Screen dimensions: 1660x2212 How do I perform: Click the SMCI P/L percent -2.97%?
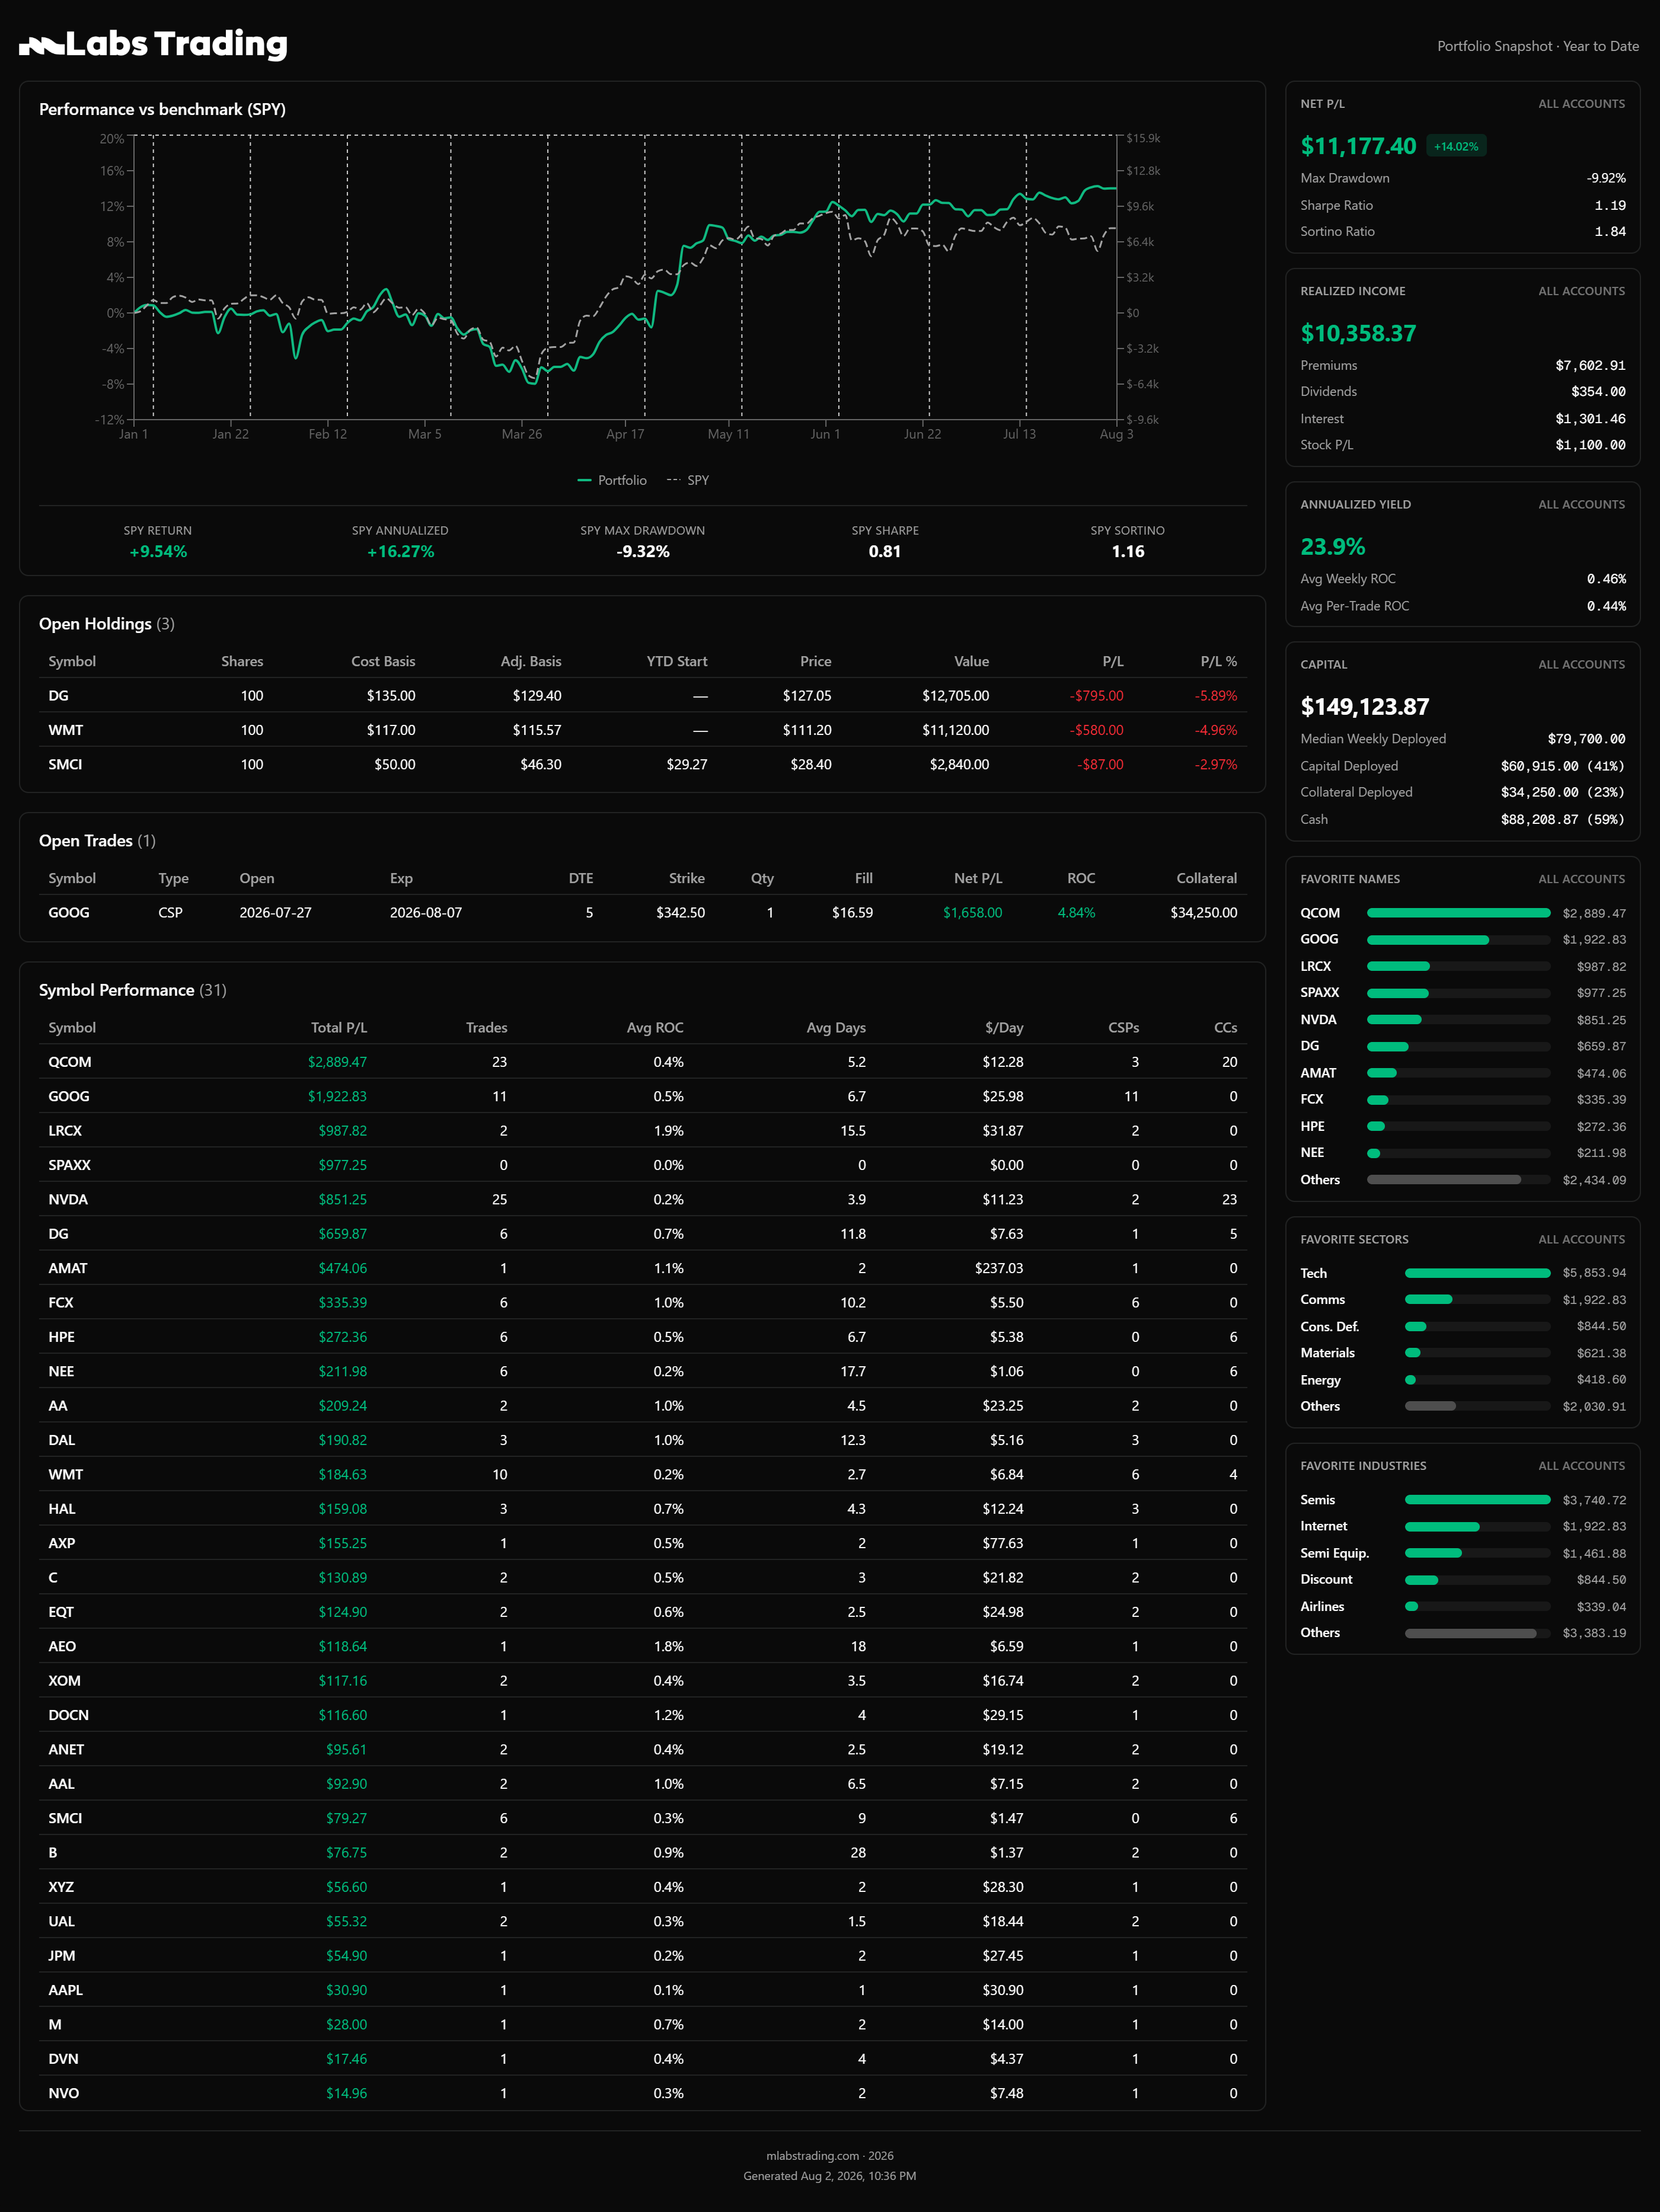point(1216,764)
